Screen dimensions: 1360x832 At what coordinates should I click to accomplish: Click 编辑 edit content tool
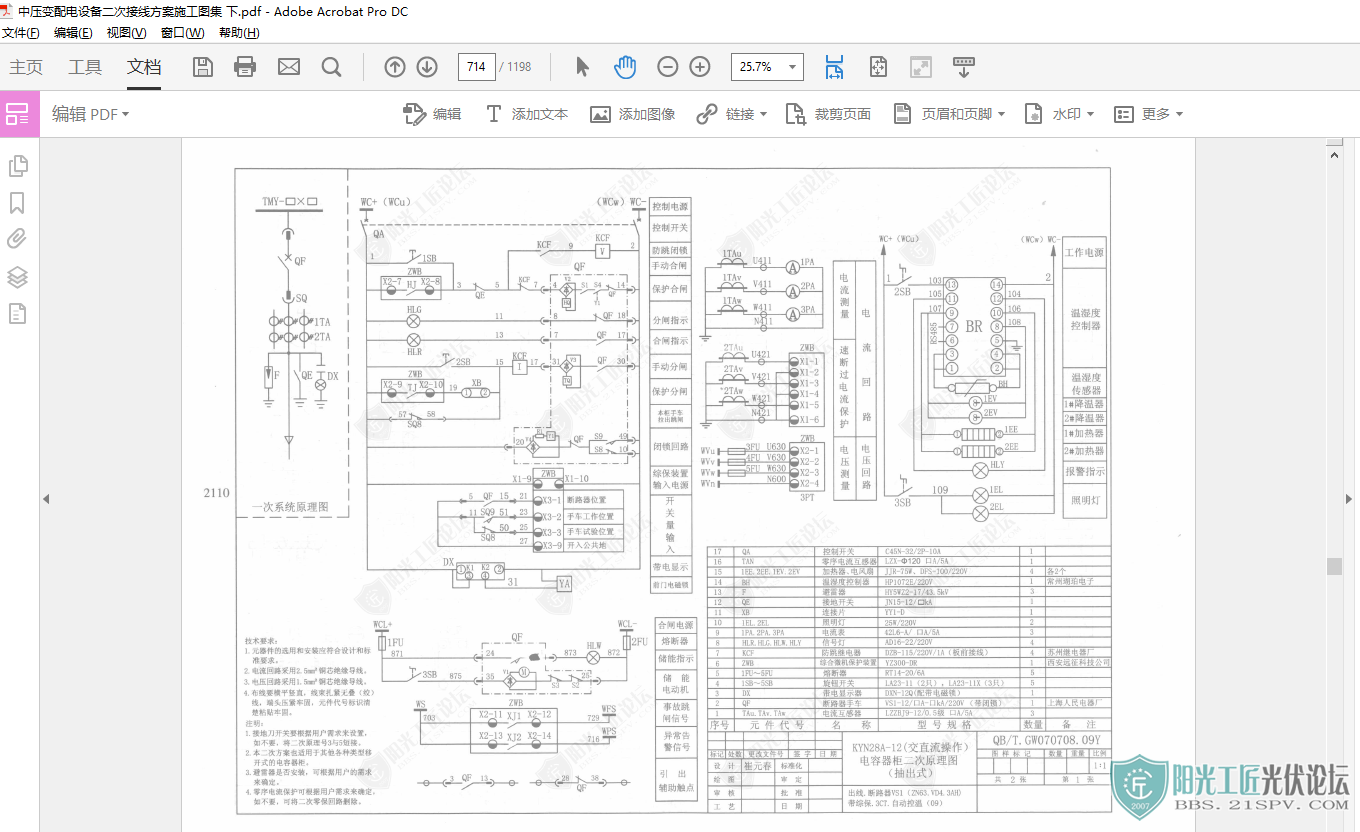[432, 114]
